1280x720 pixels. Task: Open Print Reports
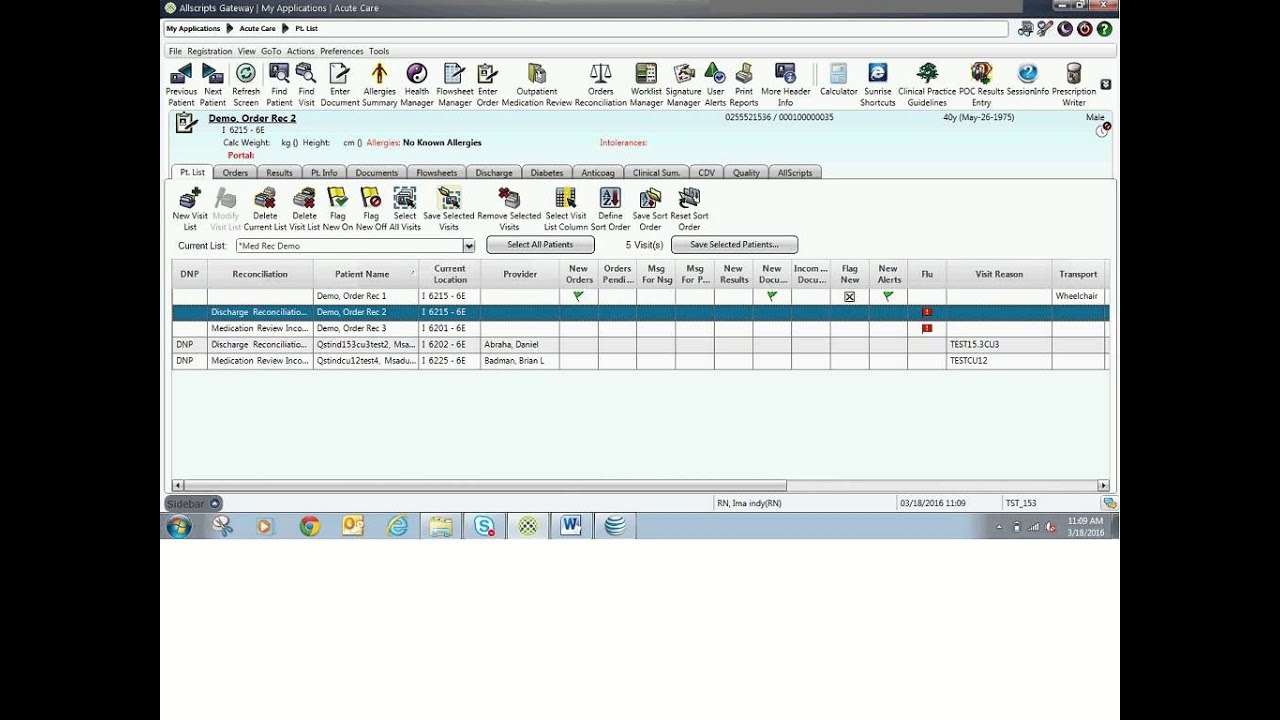coord(744,84)
